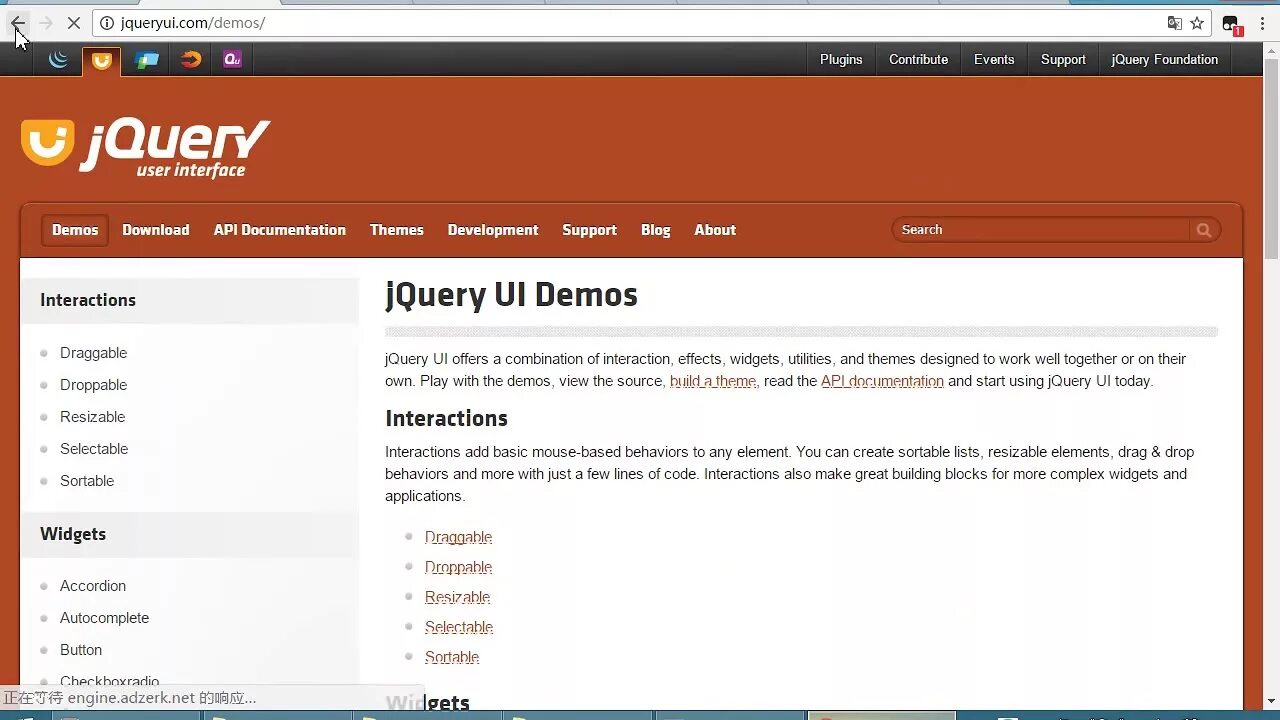1280x720 pixels.
Task: Open Droppable link in main content
Action: (x=458, y=567)
